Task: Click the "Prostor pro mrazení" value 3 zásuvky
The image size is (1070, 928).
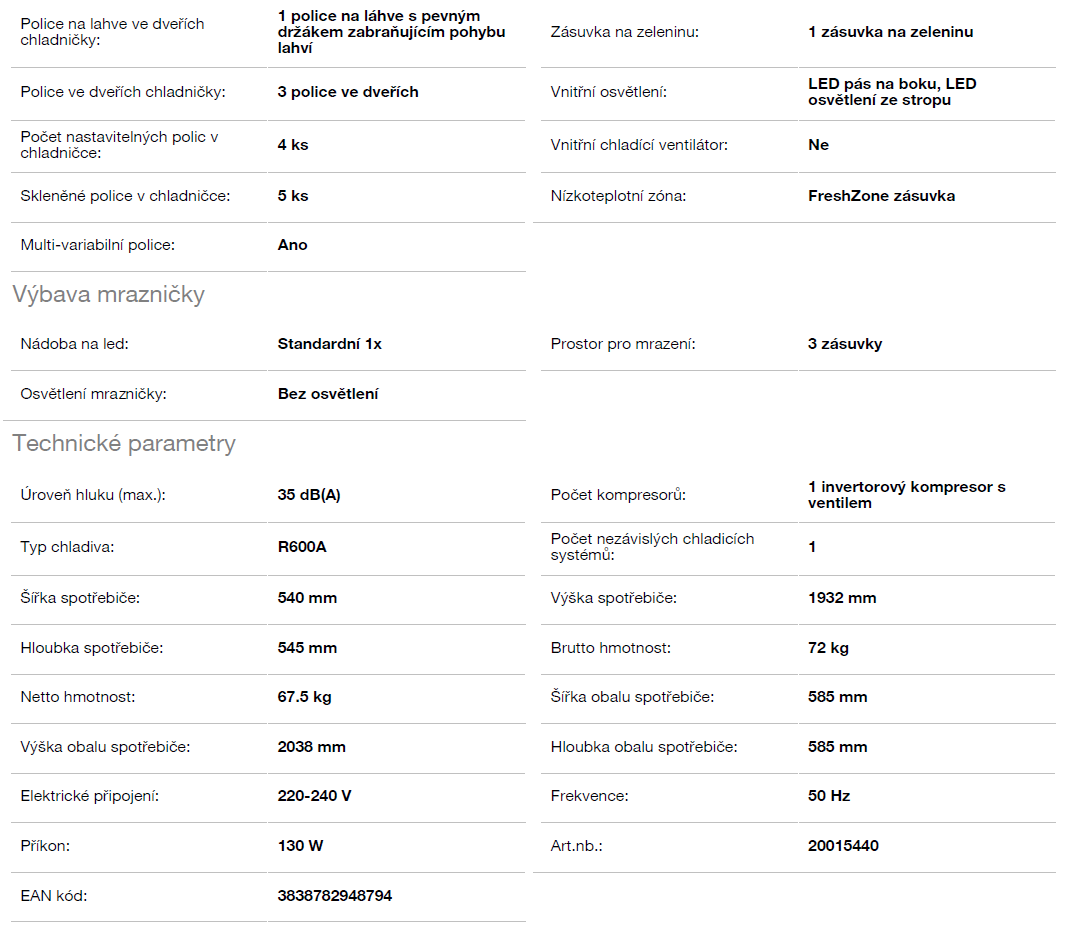Action: pos(845,344)
